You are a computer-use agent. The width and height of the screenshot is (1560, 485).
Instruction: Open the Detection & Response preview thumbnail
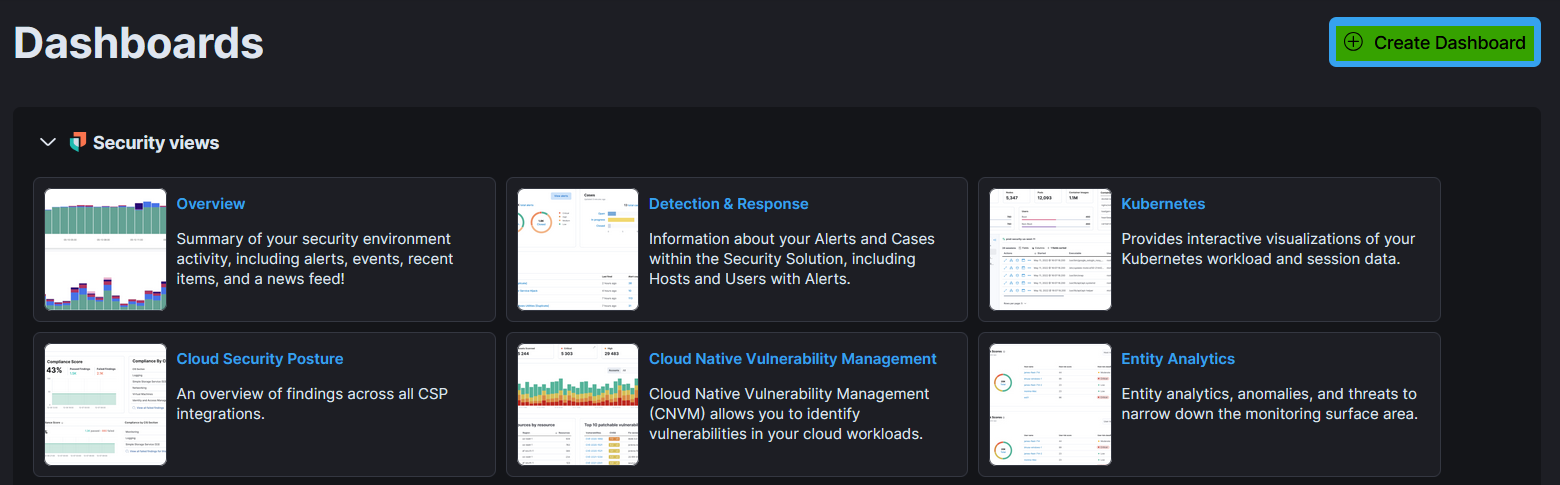click(578, 249)
